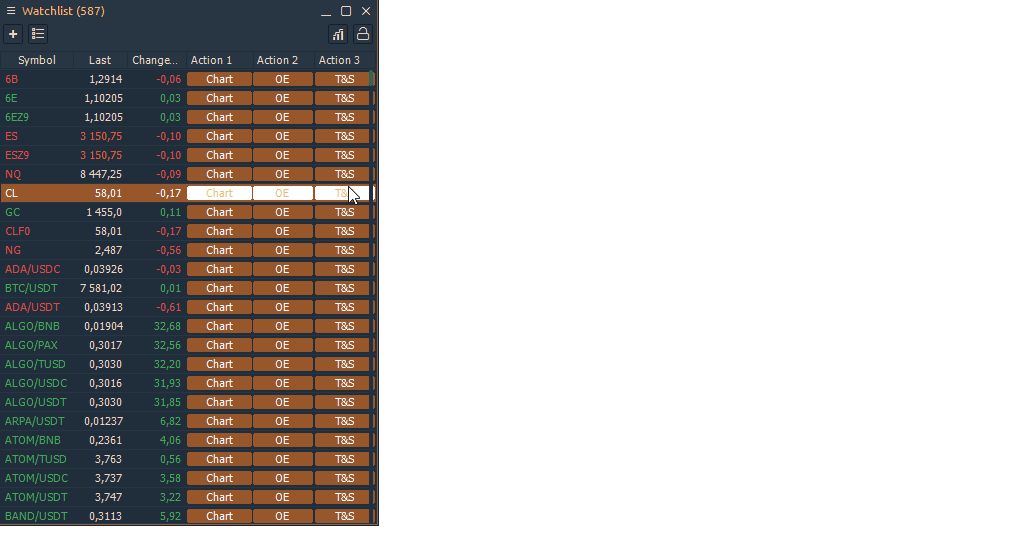1017x540 pixels.
Task: Open Chart for 6B
Action: [219, 79]
